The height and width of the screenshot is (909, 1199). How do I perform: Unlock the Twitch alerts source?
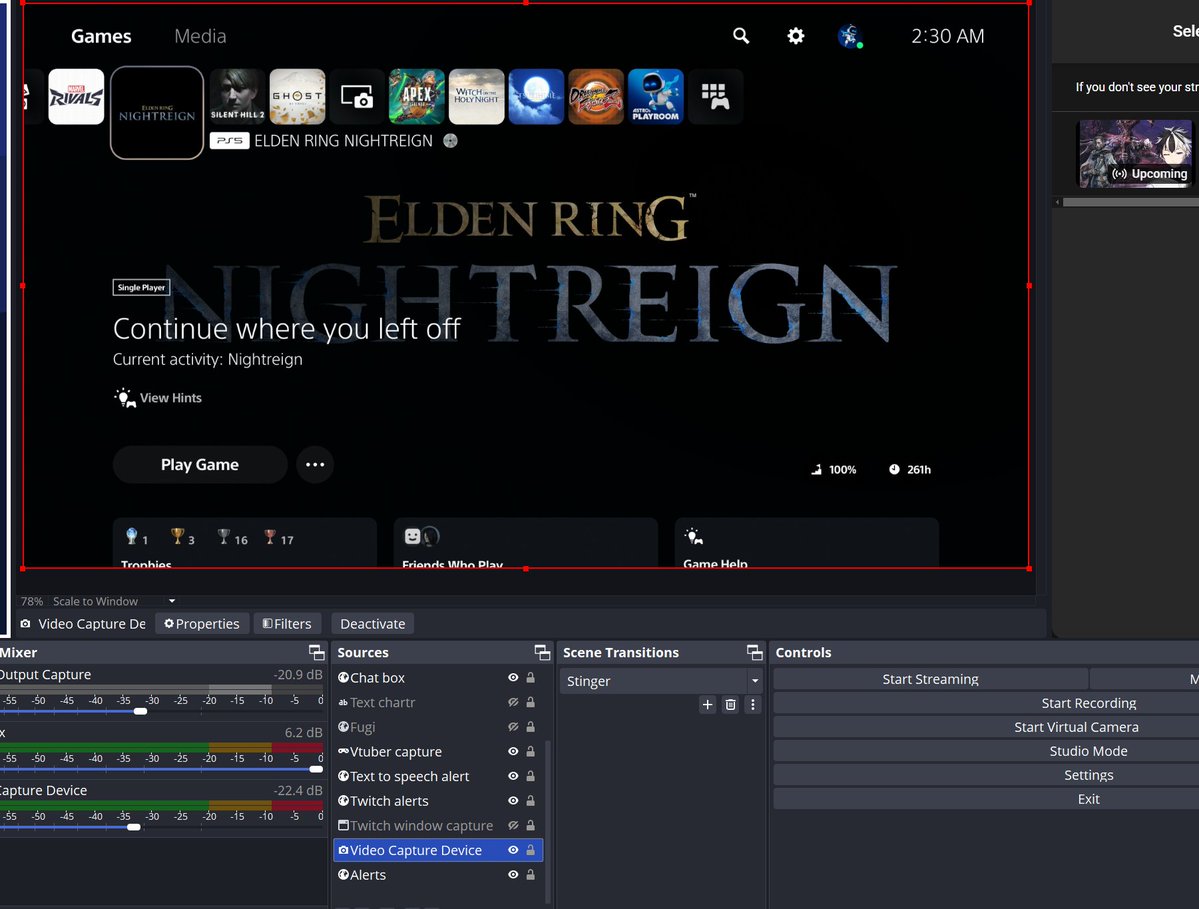[531, 800]
